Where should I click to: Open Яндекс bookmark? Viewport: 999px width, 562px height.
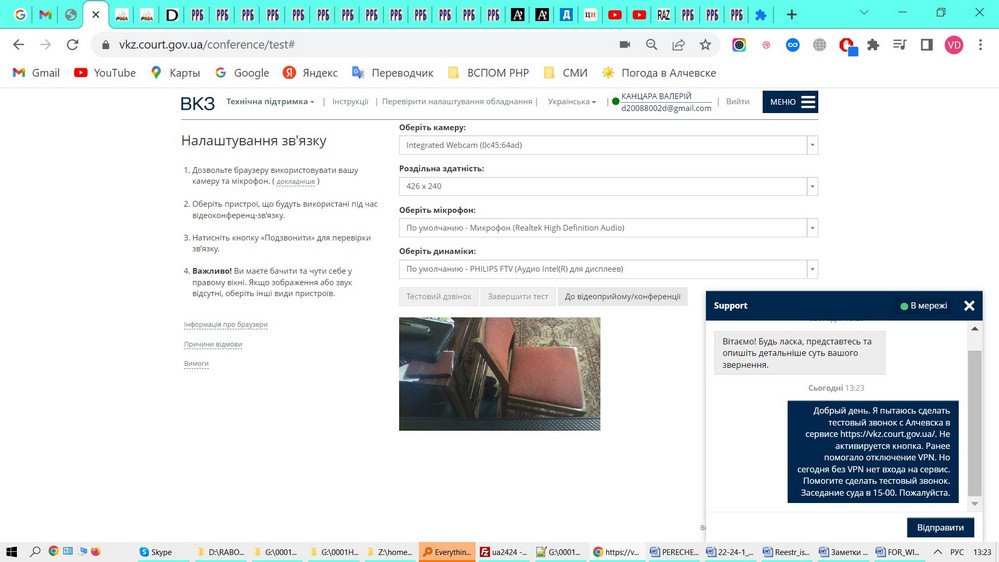[310, 73]
